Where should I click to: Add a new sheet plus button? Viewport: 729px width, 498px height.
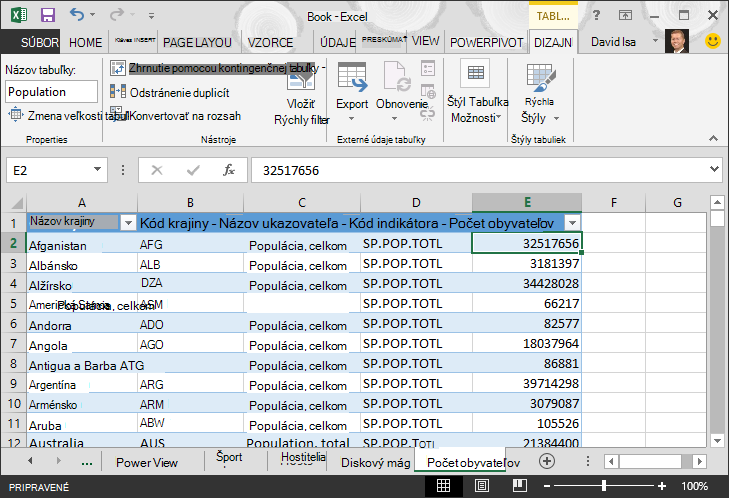(547, 461)
